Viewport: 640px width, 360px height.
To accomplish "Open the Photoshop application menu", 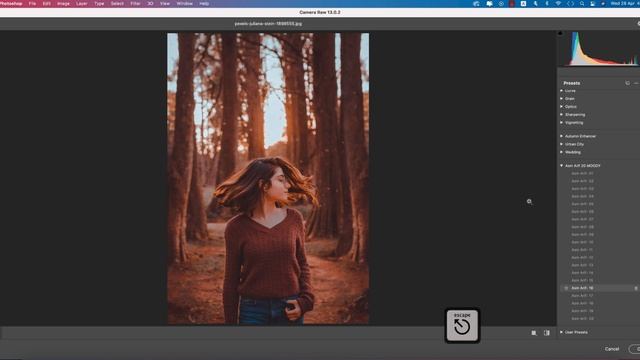I will 11,4.
